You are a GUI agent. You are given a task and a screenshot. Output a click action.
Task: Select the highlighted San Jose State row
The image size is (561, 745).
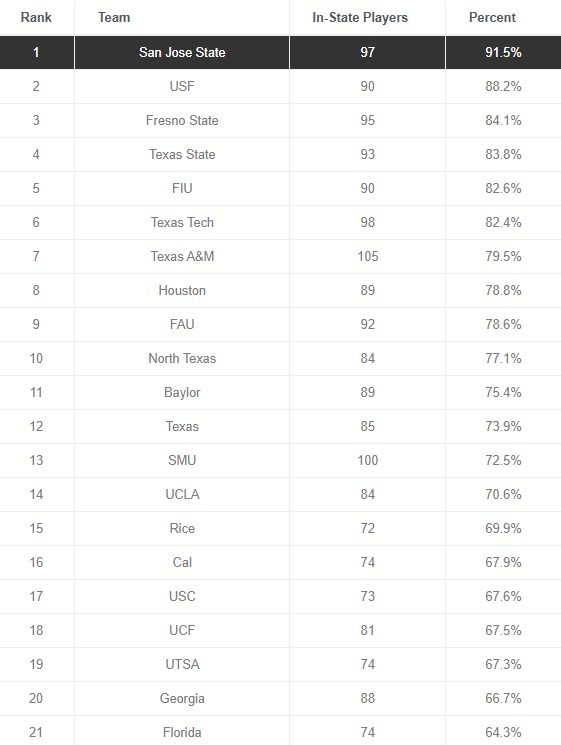pyautogui.click(x=280, y=52)
